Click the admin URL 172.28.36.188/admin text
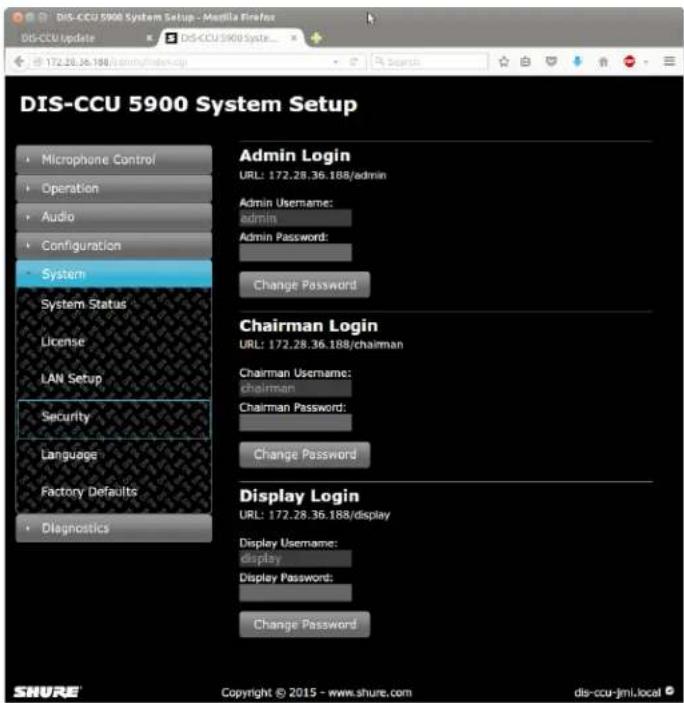Screen dimensions: 684x703 (x=327, y=175)
